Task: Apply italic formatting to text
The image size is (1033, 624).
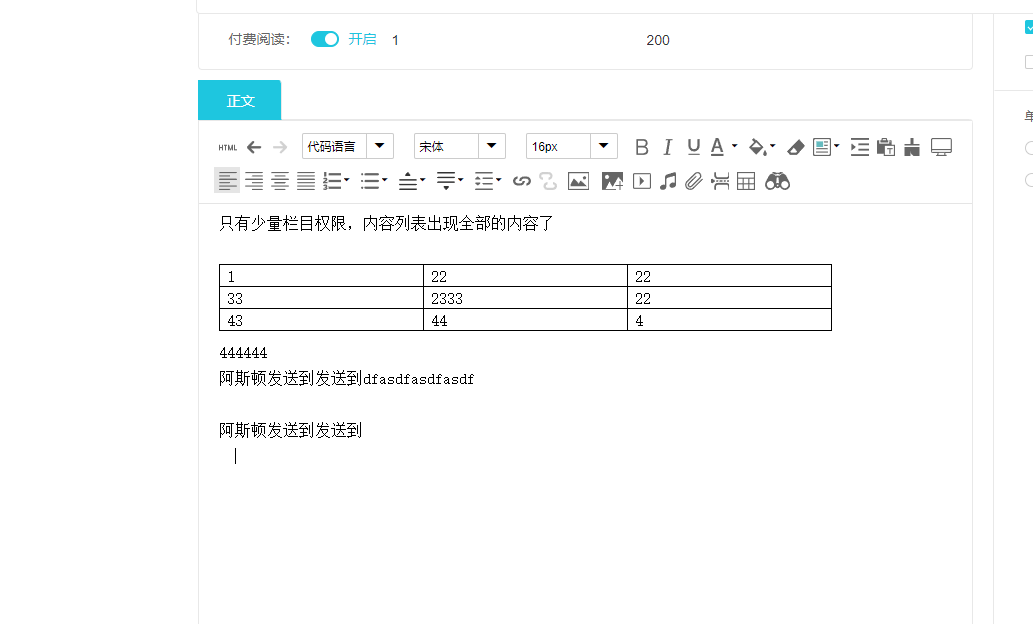Action: (x=668, y=147)
